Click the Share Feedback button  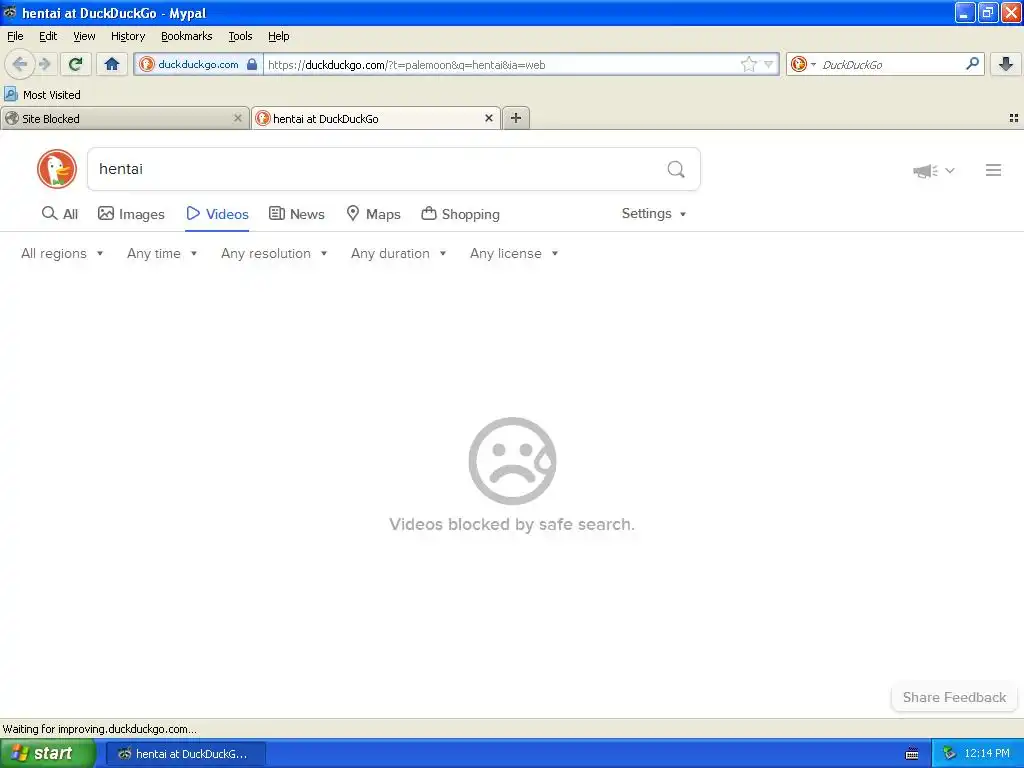coord(954,697)
